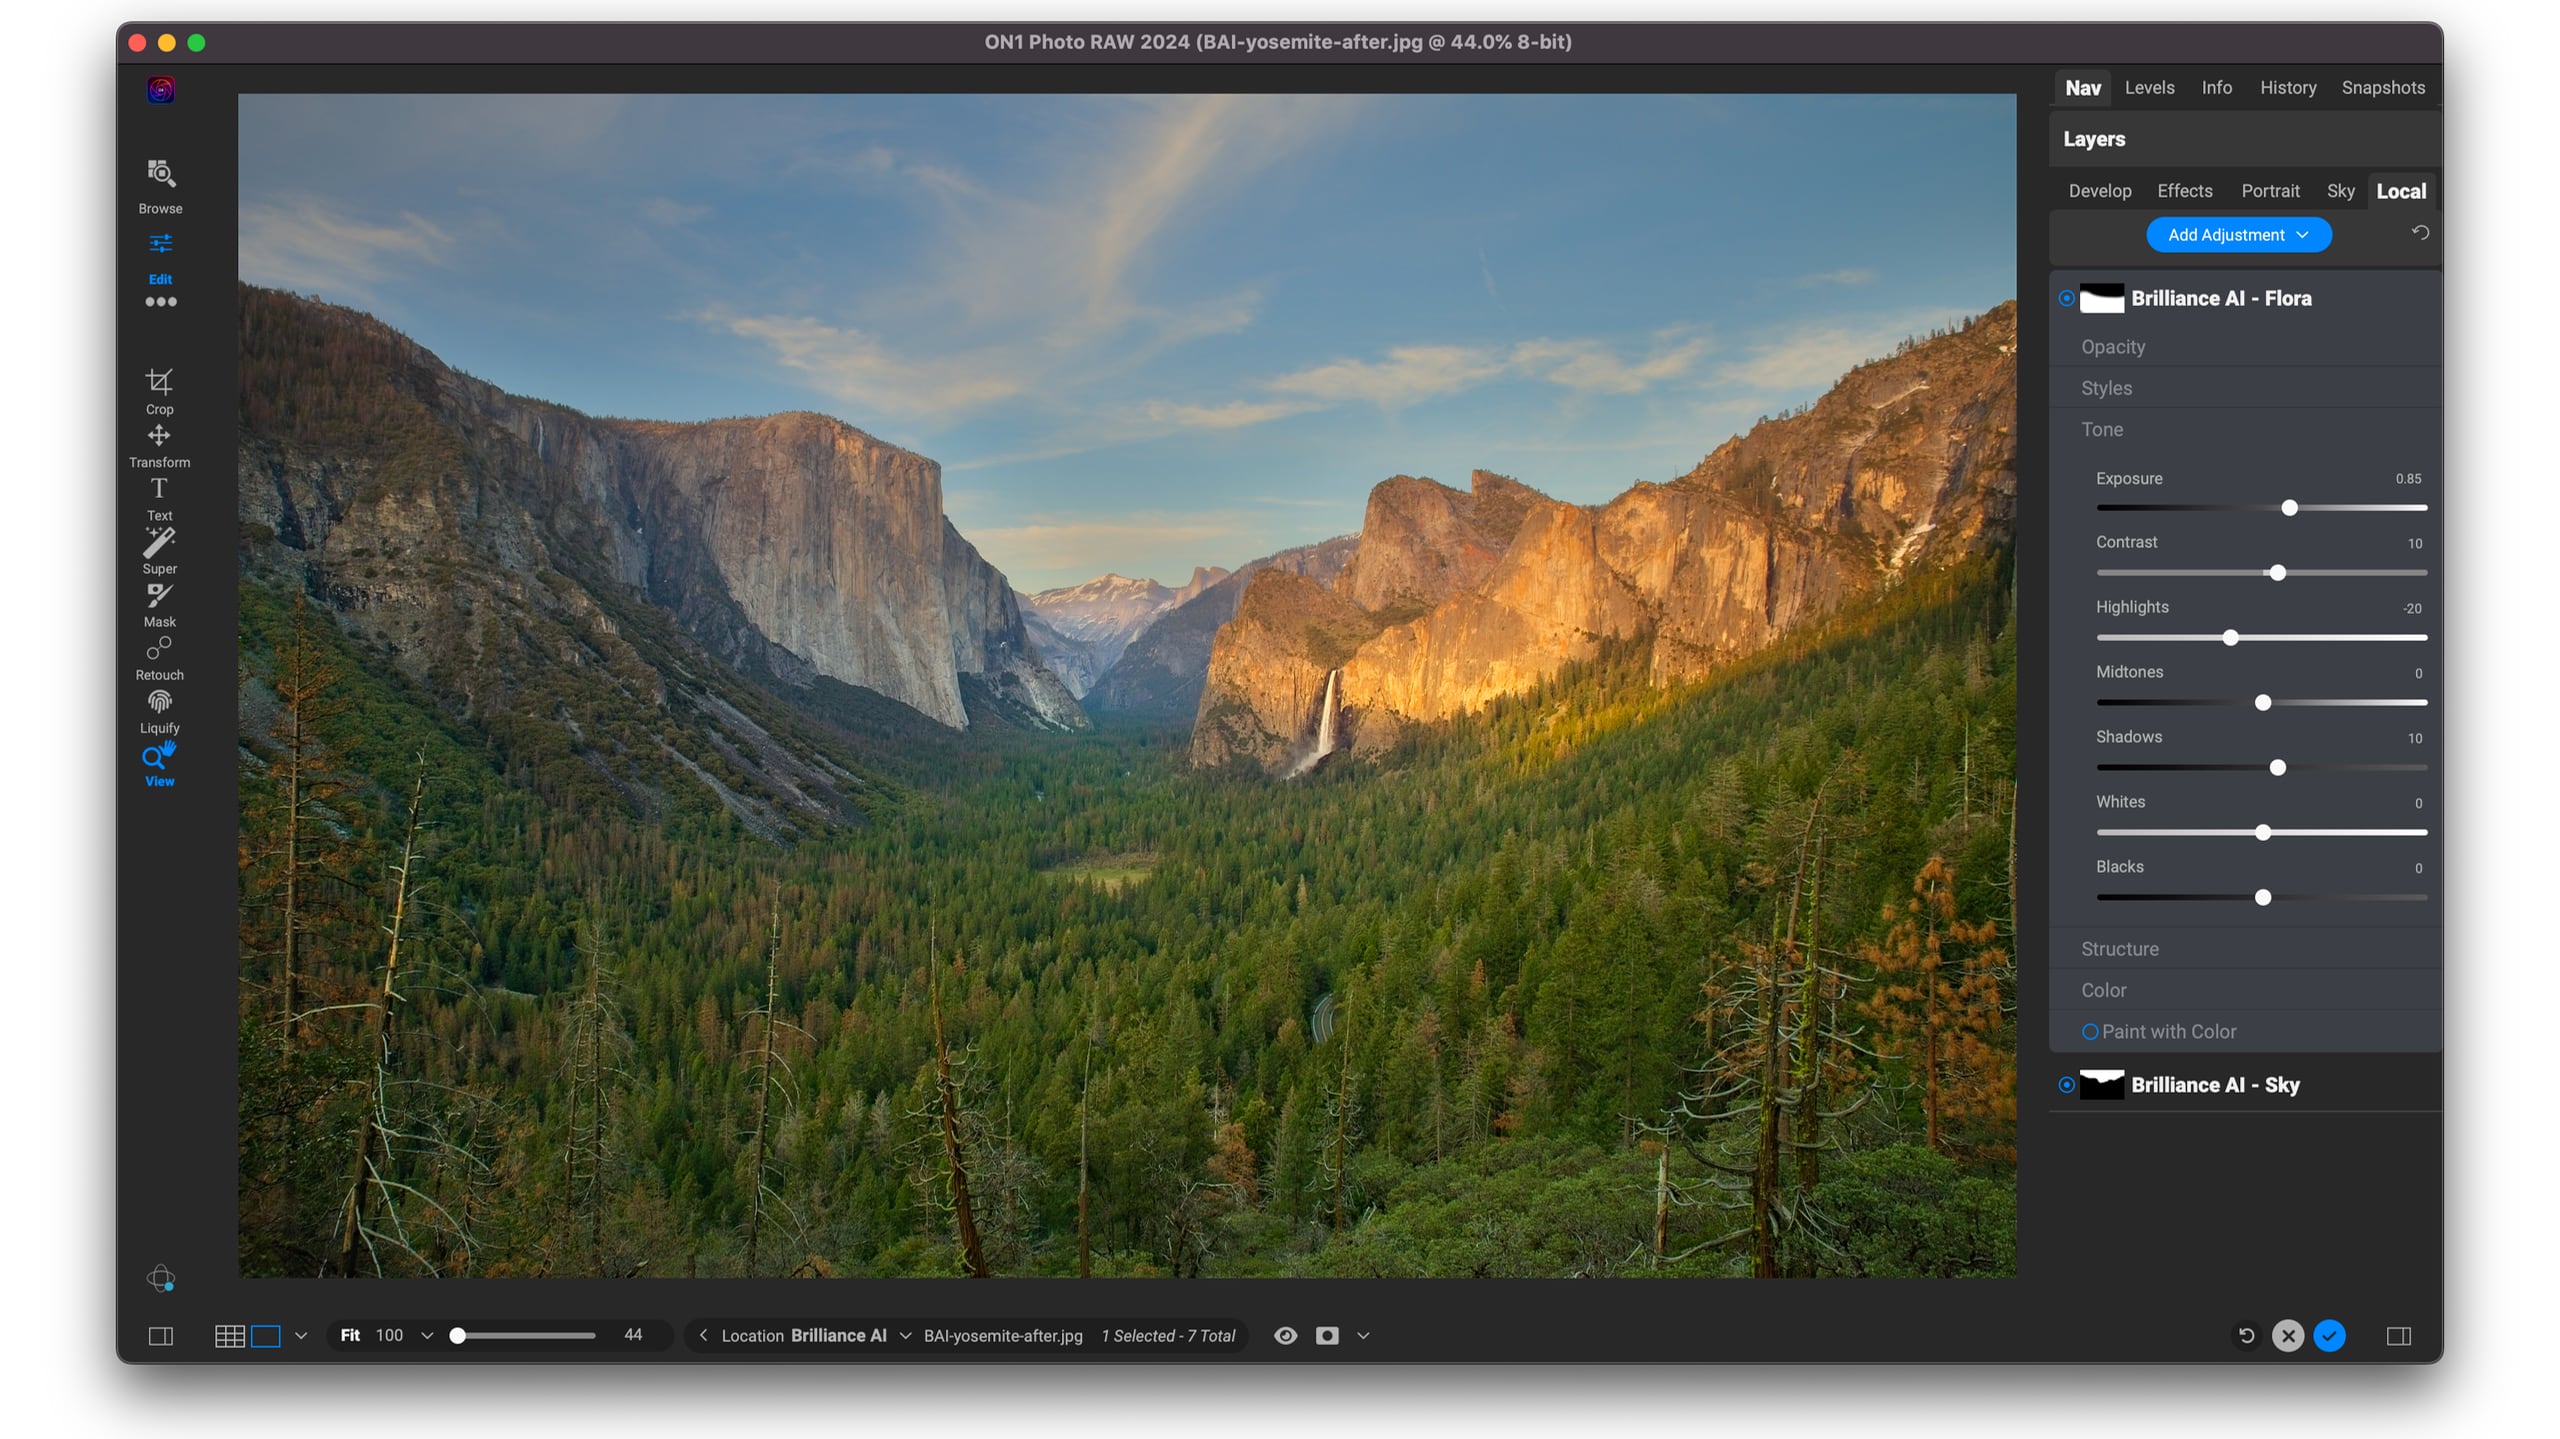This screenshot has height=1439, width=2560.
Task: Click the Brilliance AI - Sky mask thumbnail
Action: point(2101,1085)
